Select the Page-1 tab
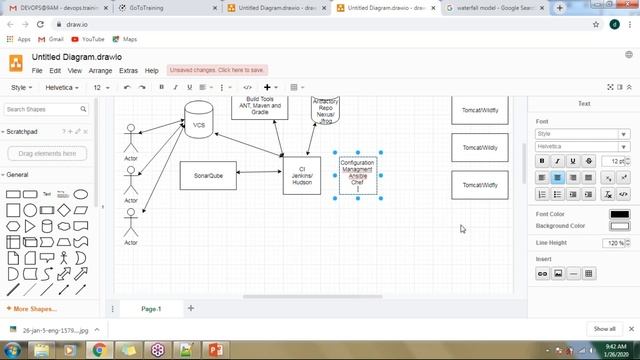 (x=151, y=309)
